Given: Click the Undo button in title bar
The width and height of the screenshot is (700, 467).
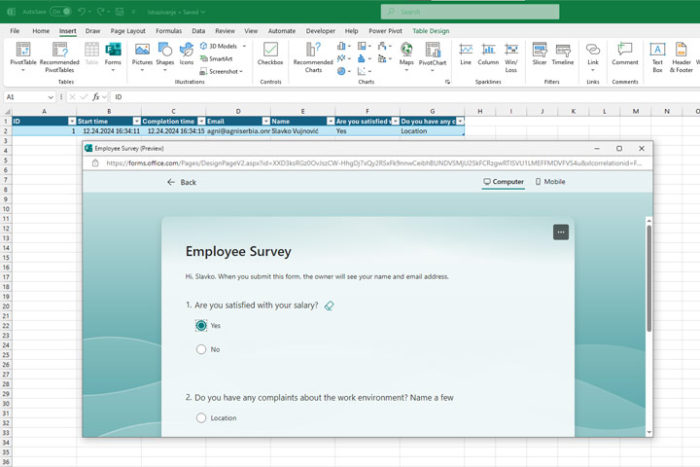Looking at the screenshot, I should tap(82, 12).
